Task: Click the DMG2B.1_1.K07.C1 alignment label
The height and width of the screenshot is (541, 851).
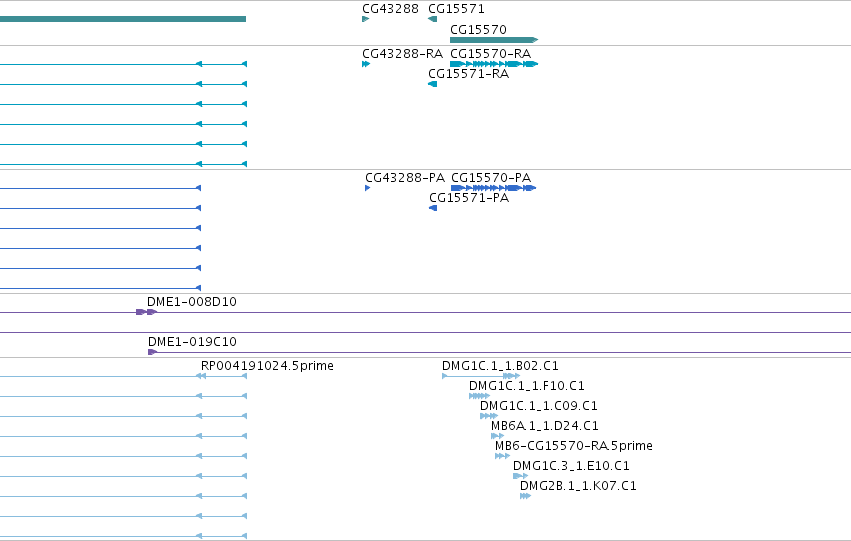Action: tap(578, 486)
